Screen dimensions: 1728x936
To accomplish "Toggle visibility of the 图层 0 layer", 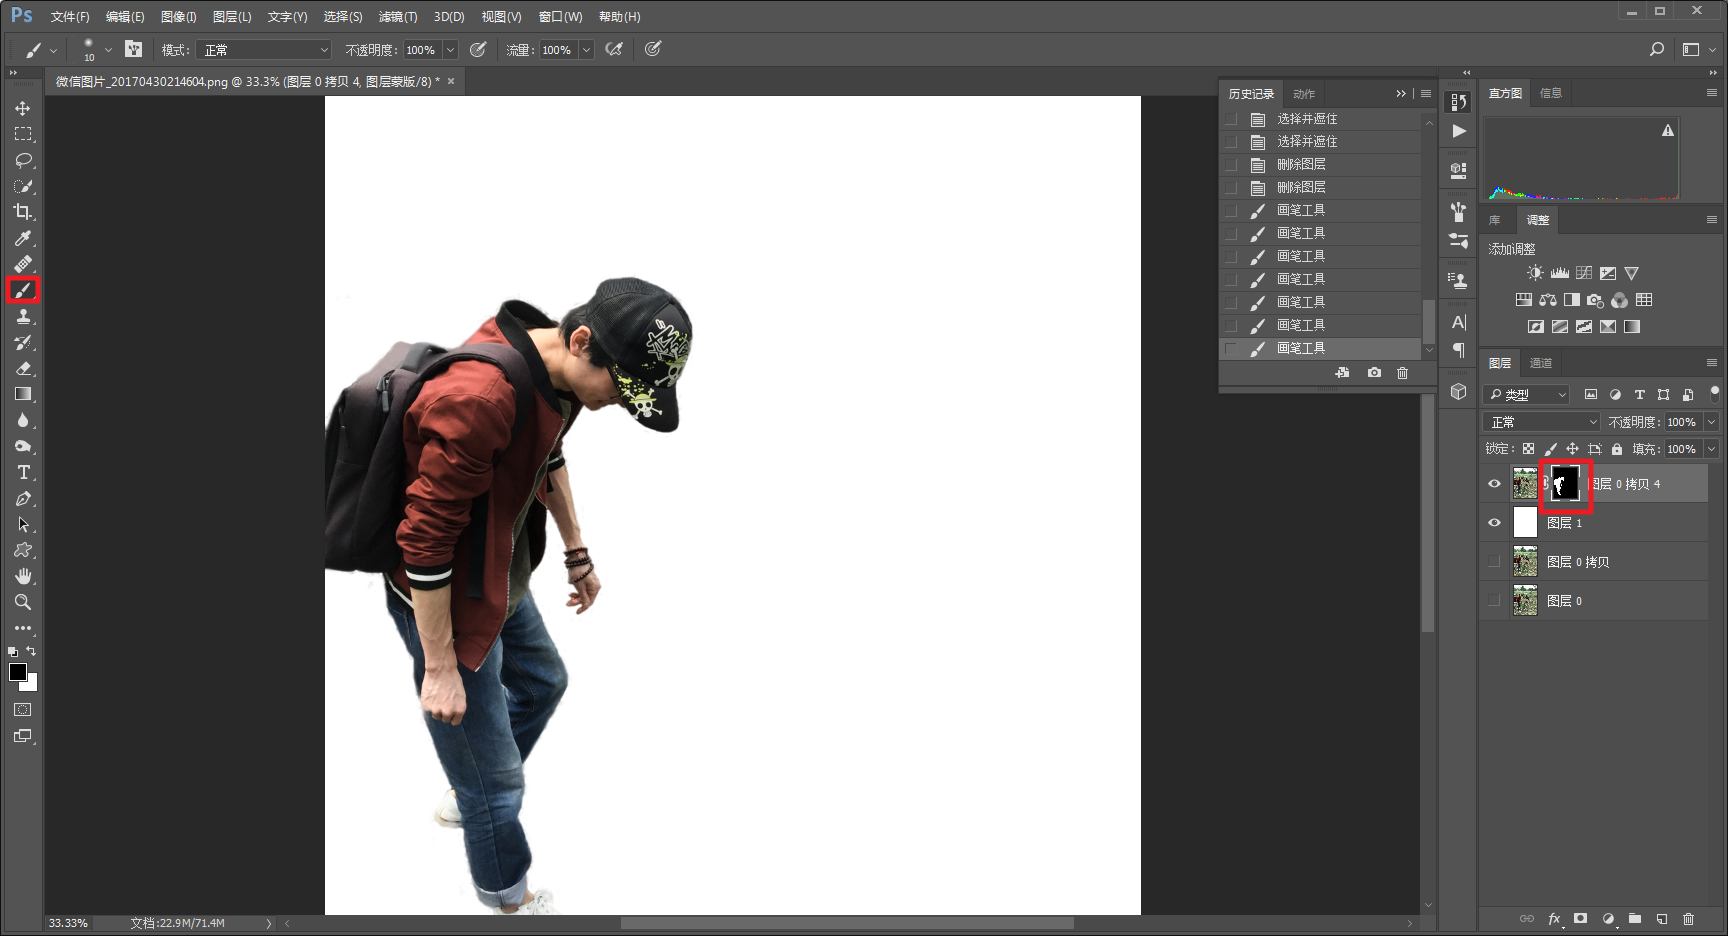I will [x=1494, y=601].
